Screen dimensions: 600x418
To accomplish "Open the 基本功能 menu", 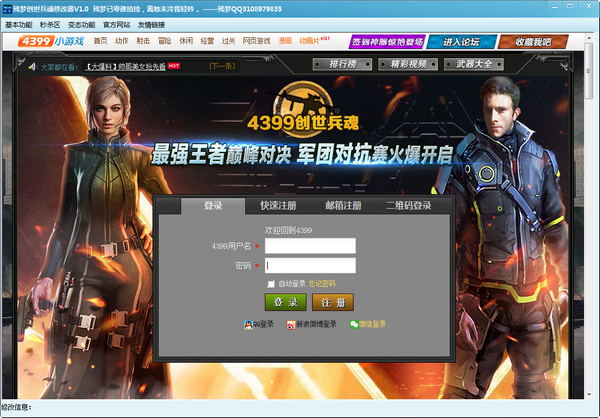I will (x=18, y=25).
